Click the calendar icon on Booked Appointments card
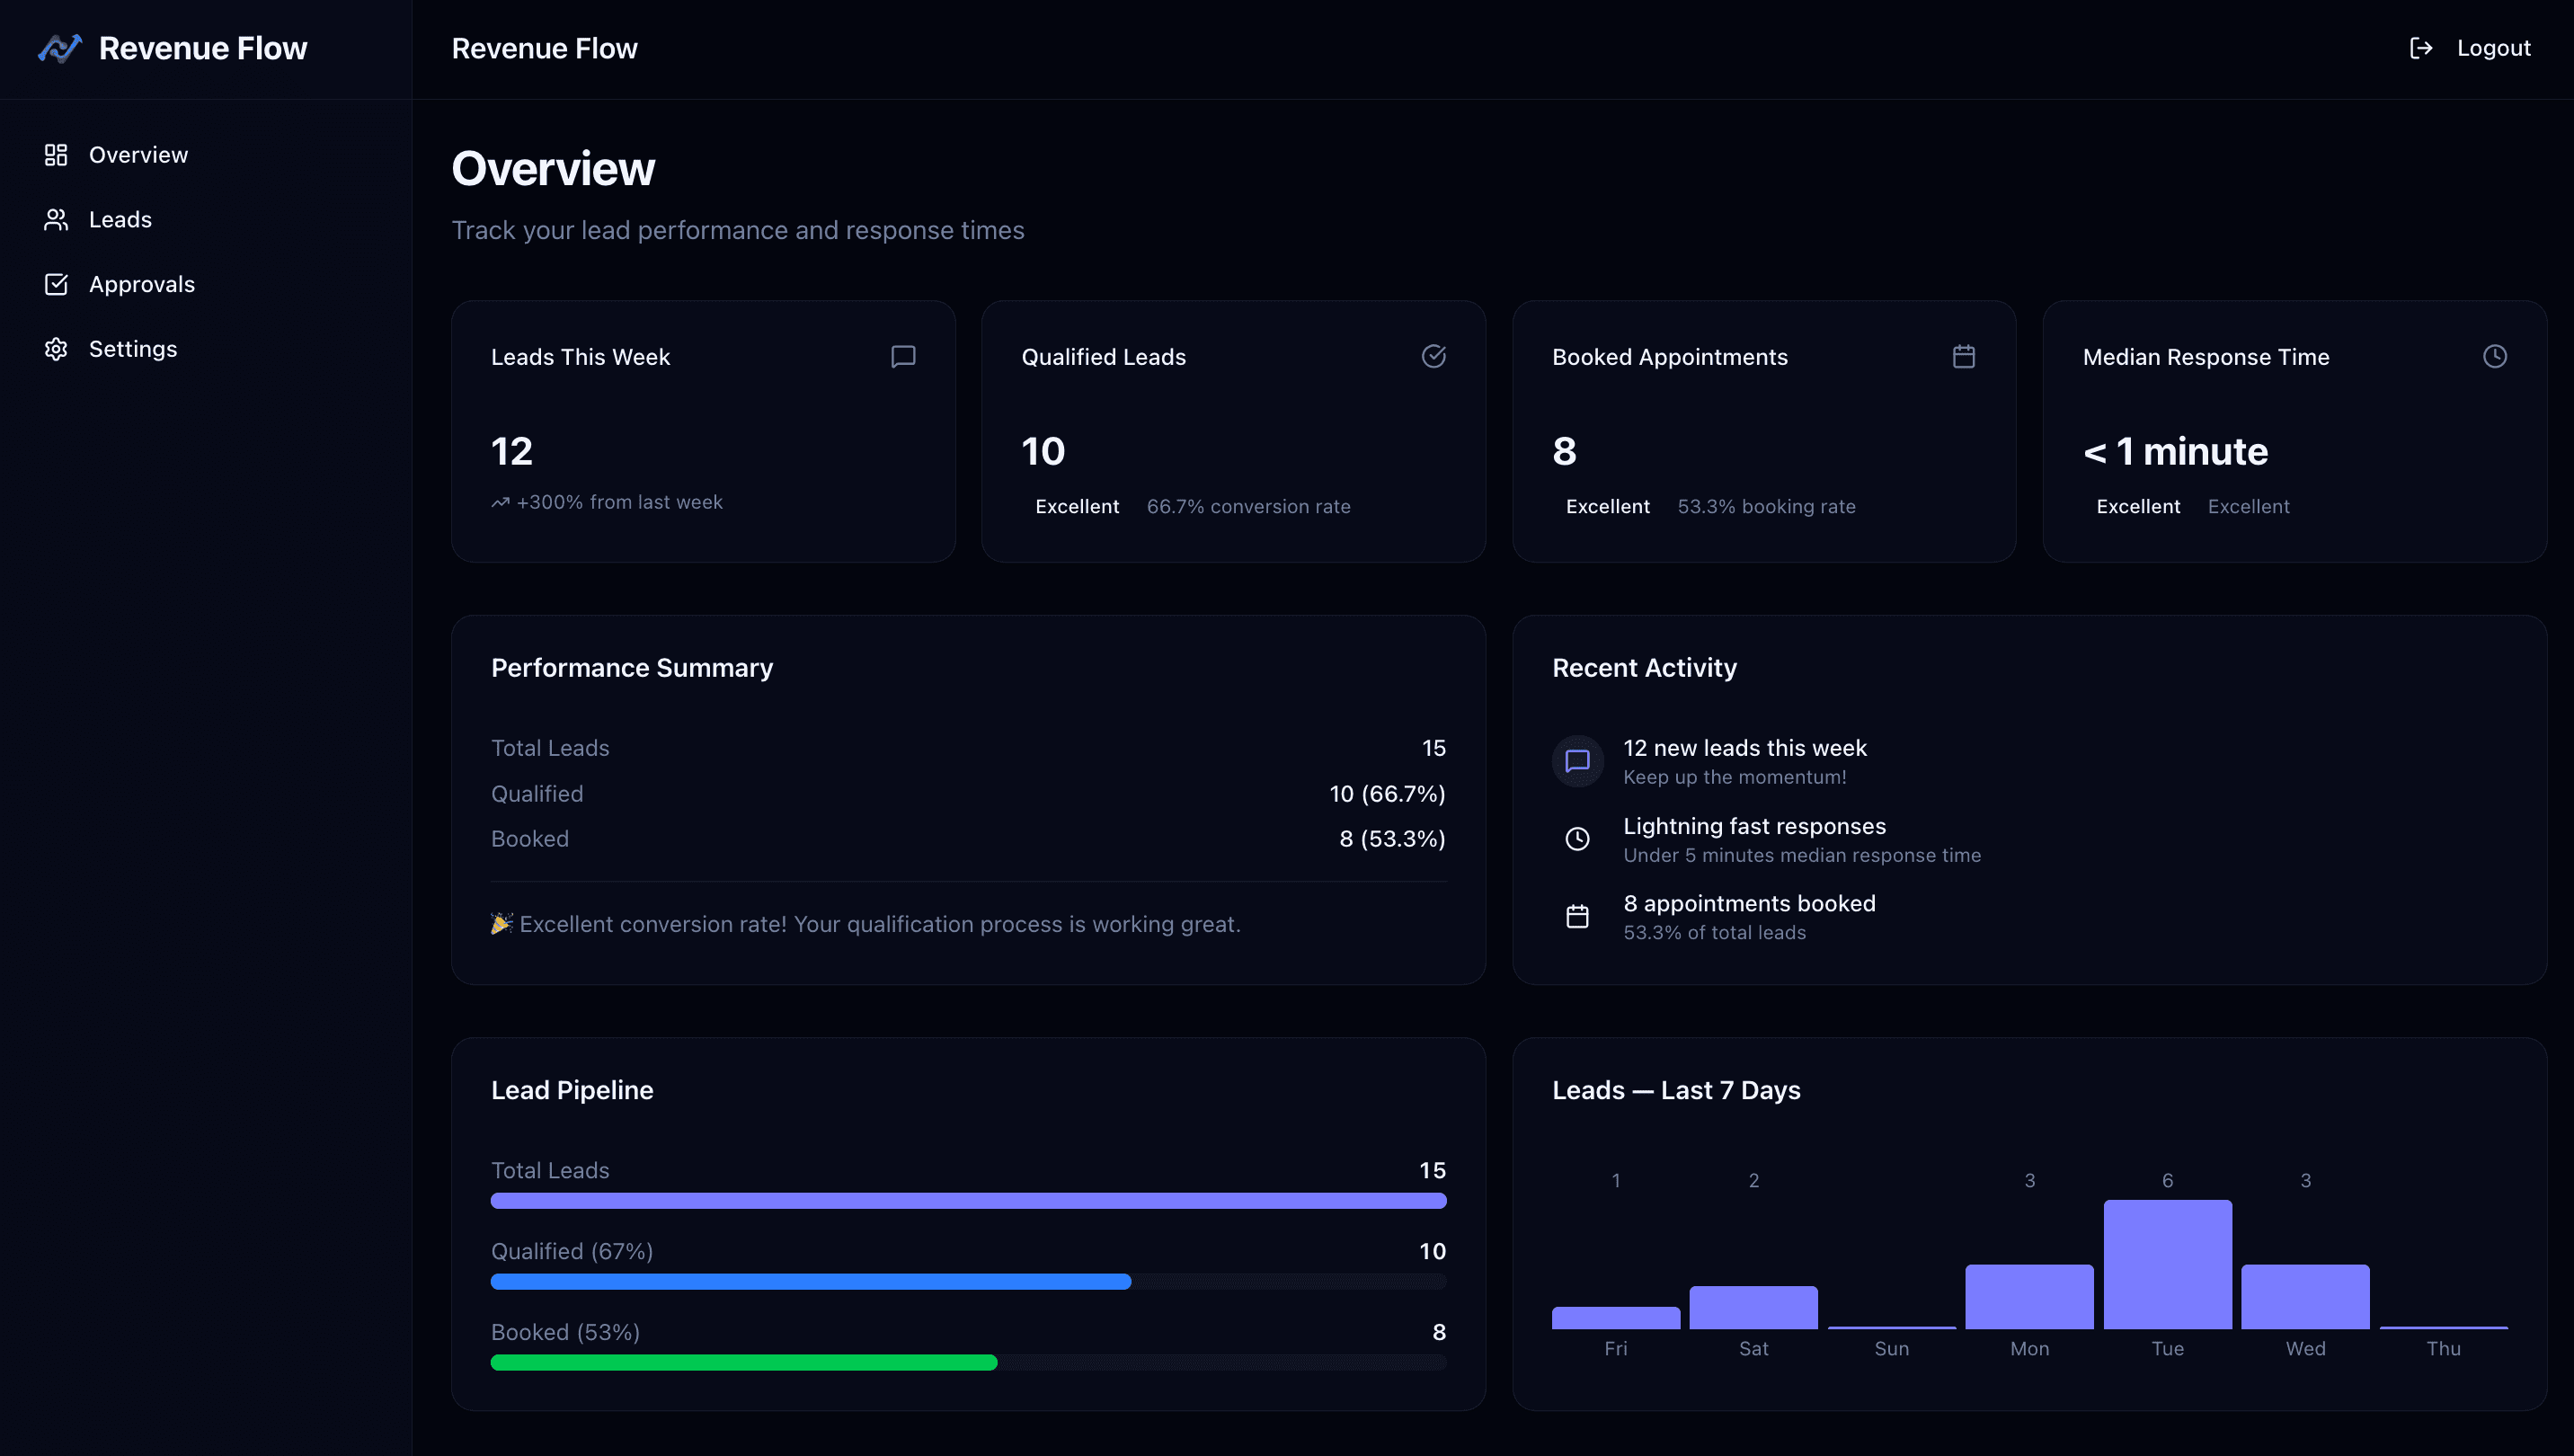Screen dimensions: 2574x1456 point(1964,356)
